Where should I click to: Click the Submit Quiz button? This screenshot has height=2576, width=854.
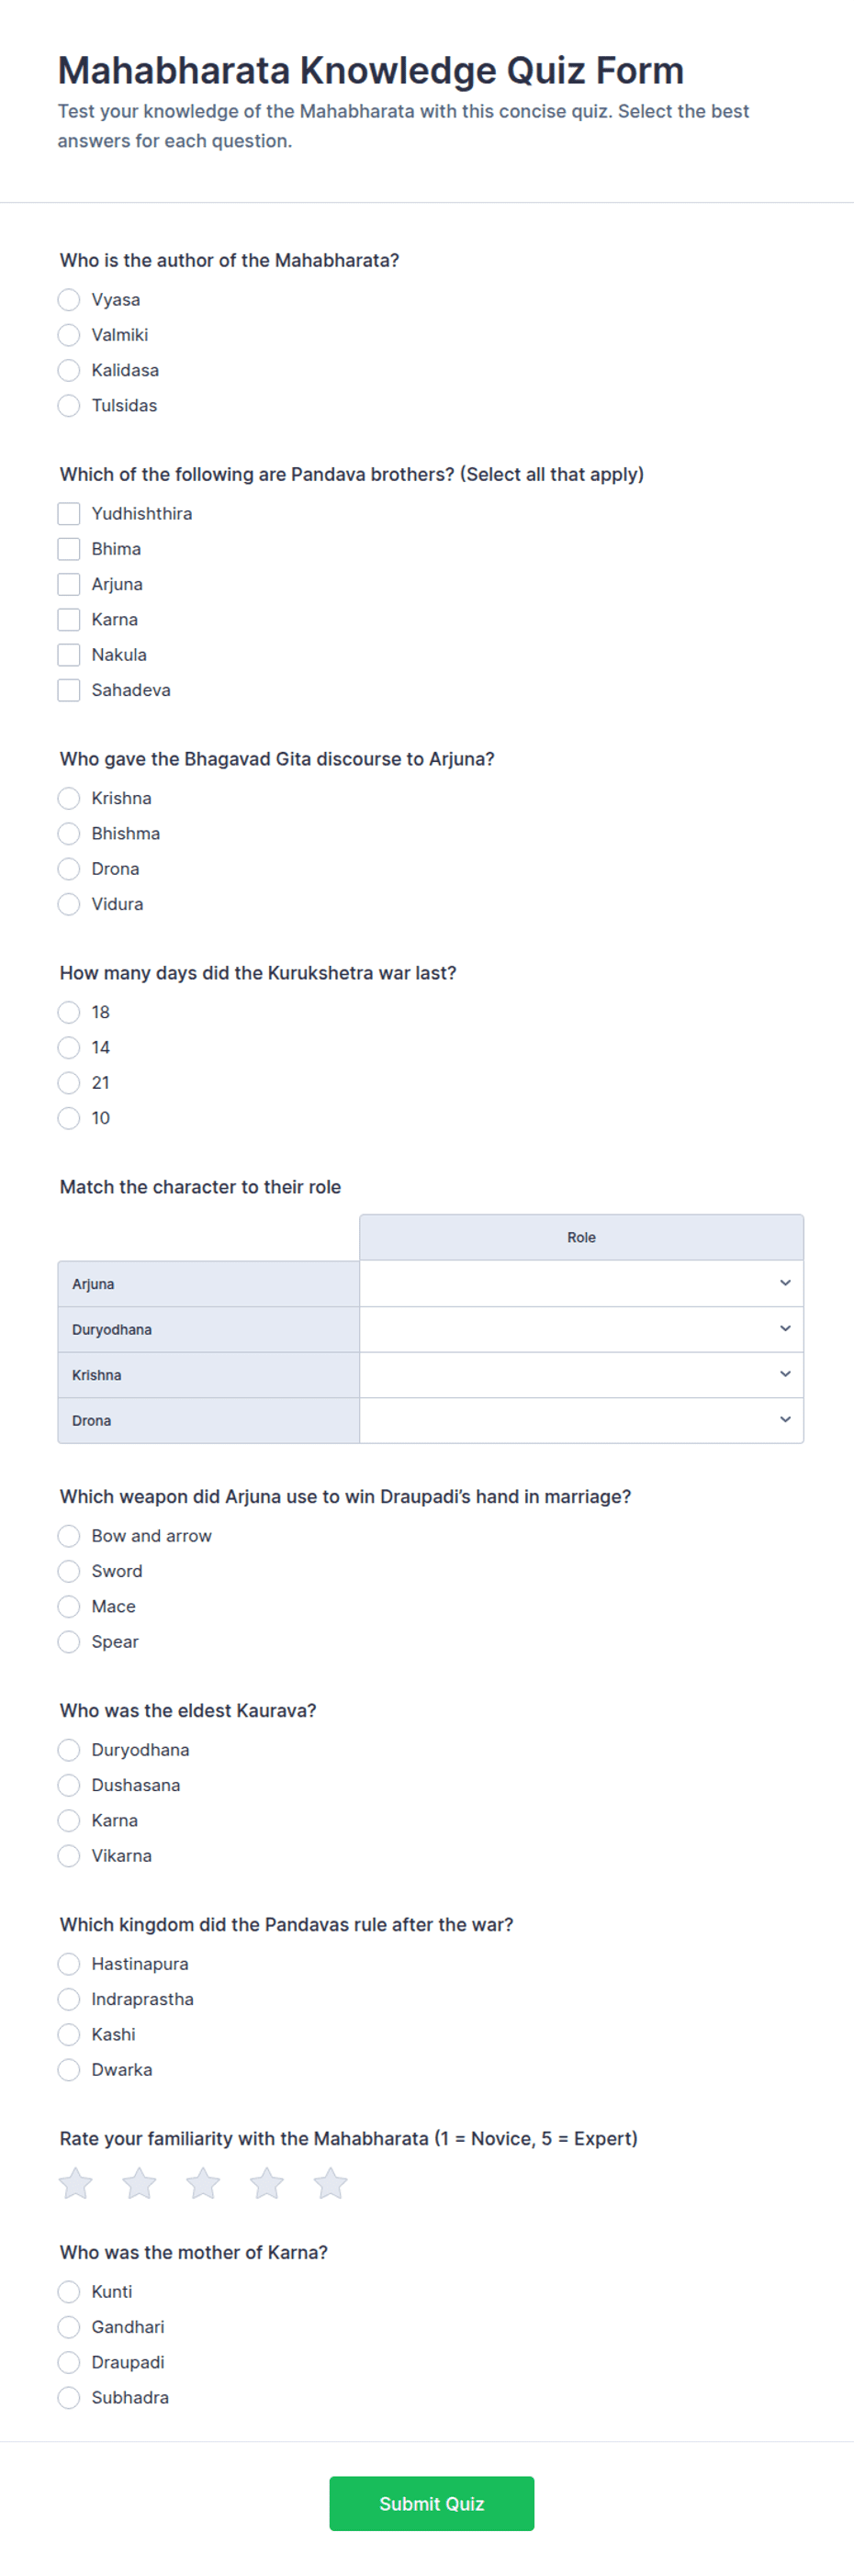[432, 2504]
